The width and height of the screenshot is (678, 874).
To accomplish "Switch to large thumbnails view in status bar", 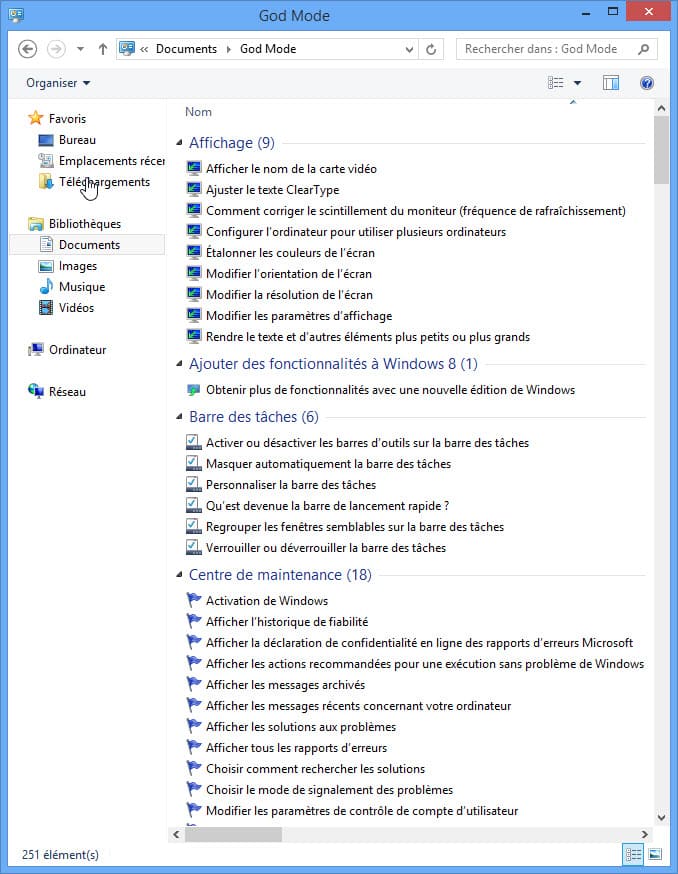I will [x=655, y=854].
